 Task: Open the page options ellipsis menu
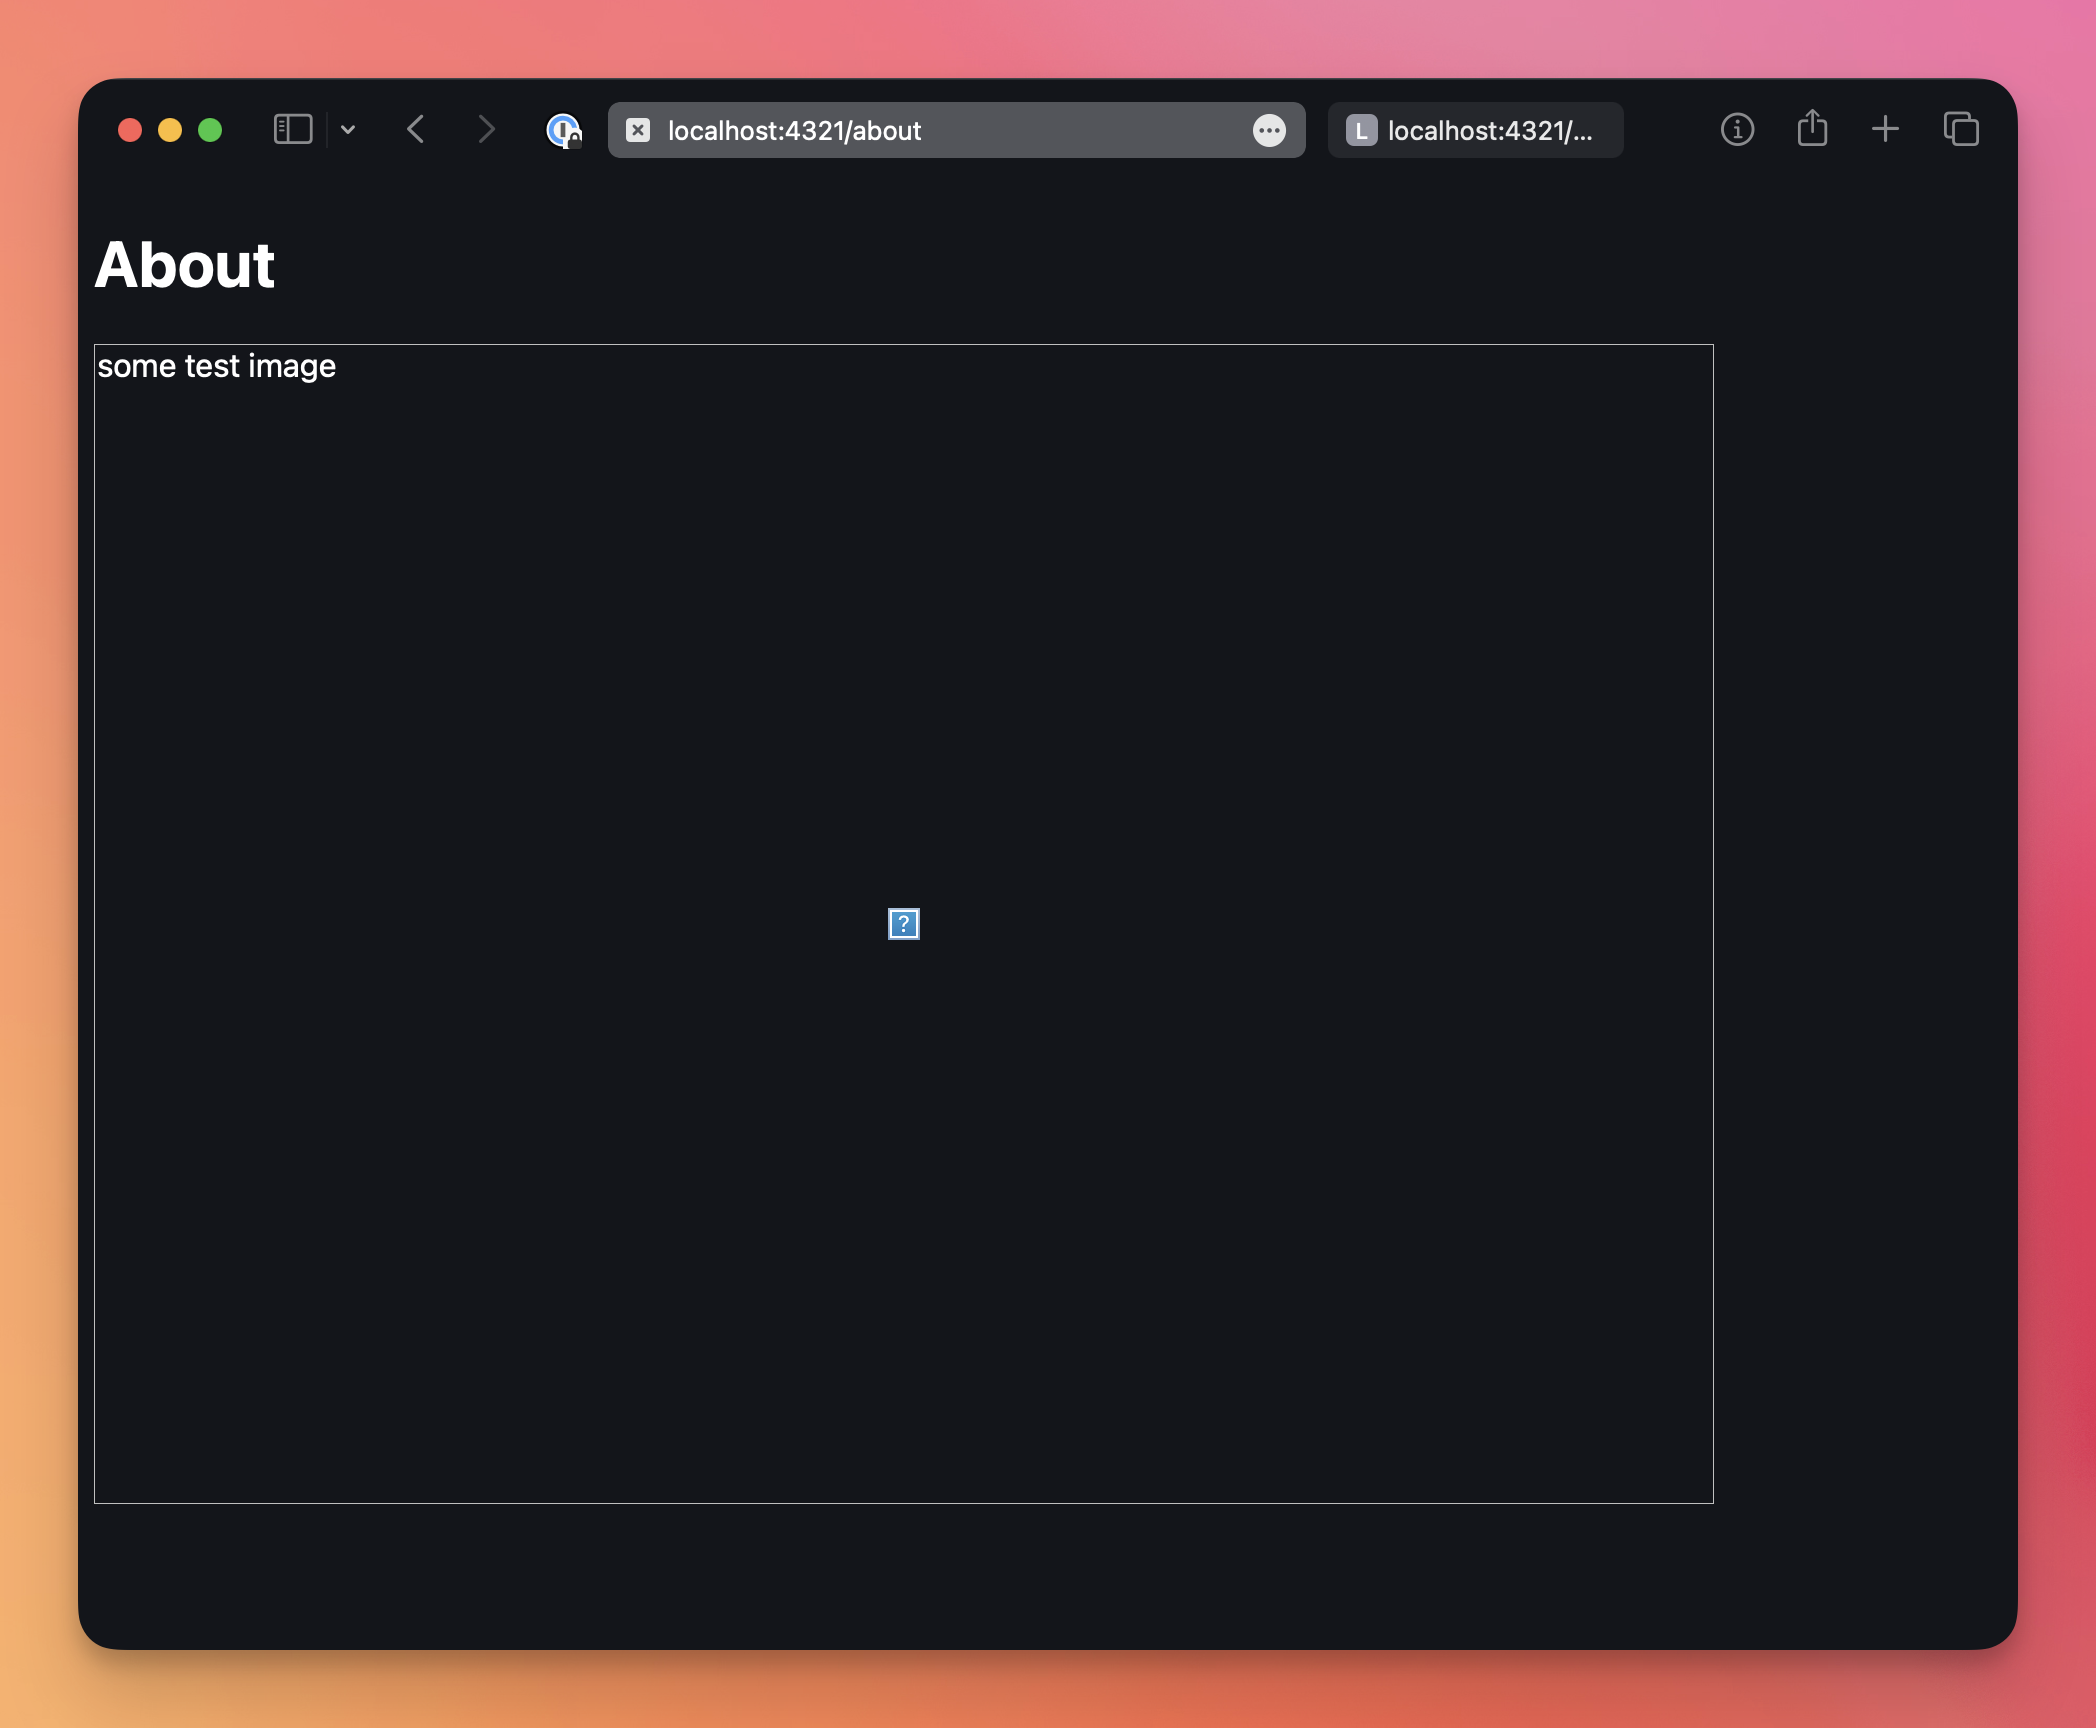tap(1269, 130)
